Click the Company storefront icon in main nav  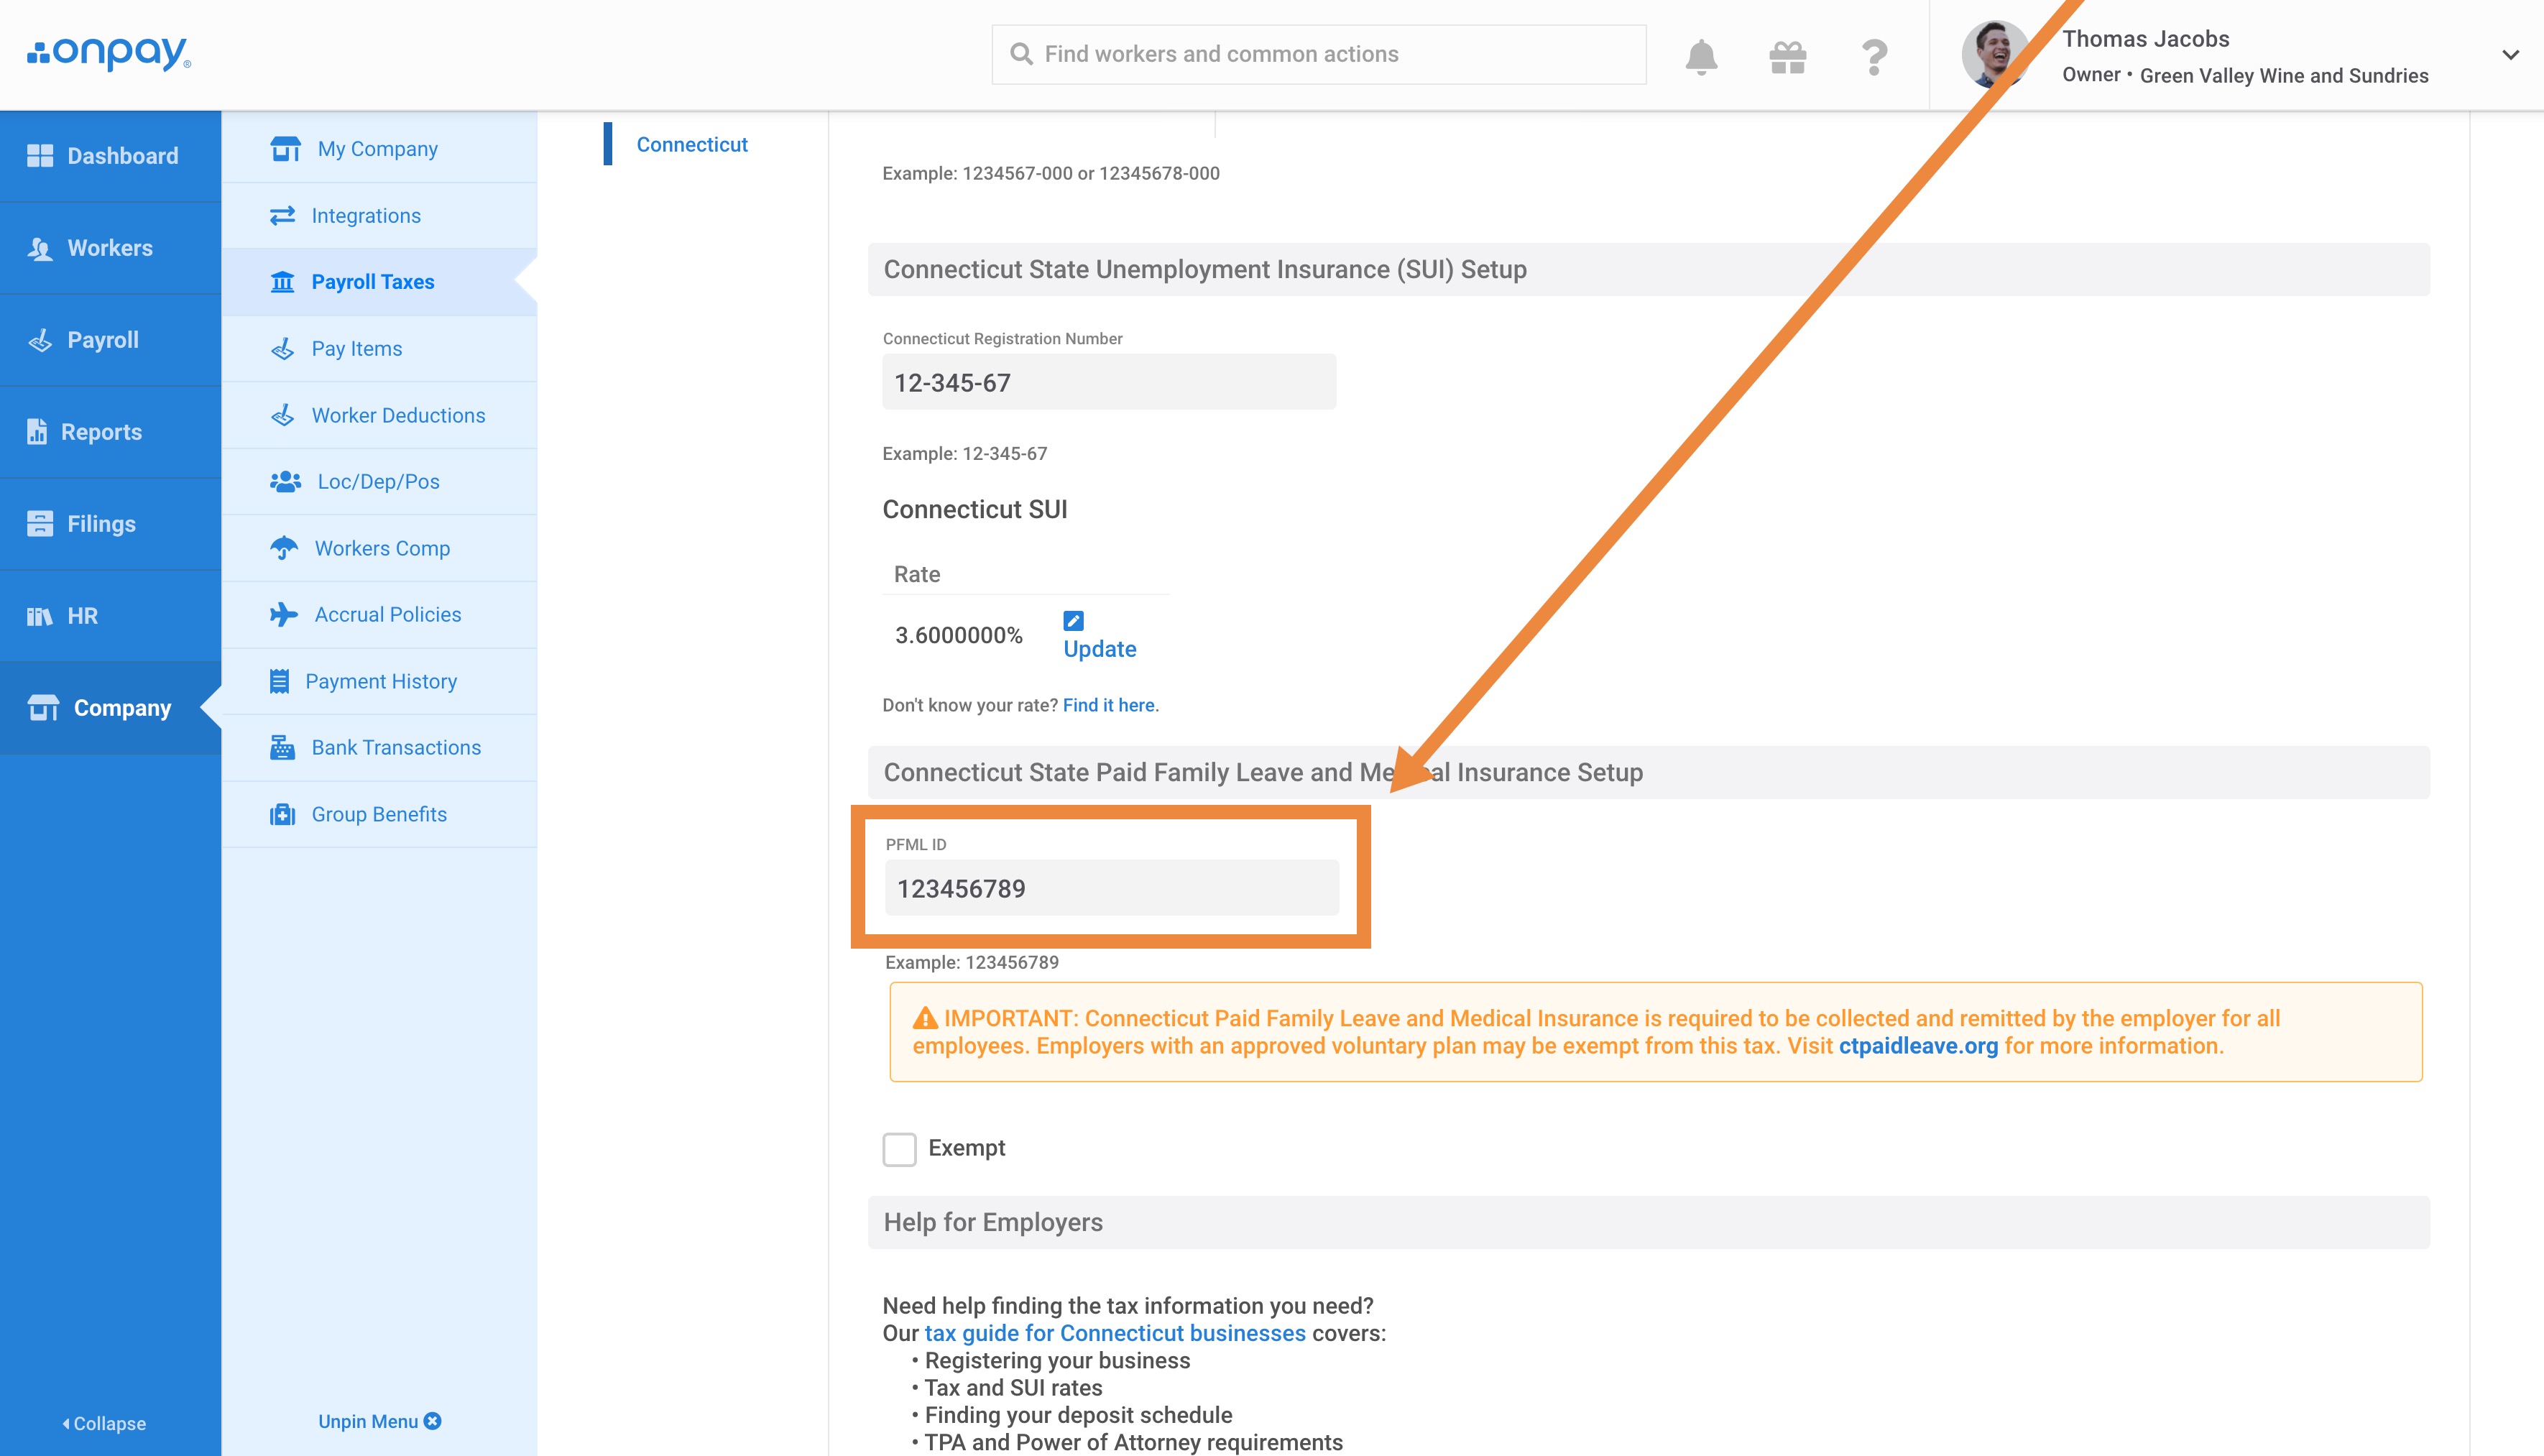pos(43,708)
